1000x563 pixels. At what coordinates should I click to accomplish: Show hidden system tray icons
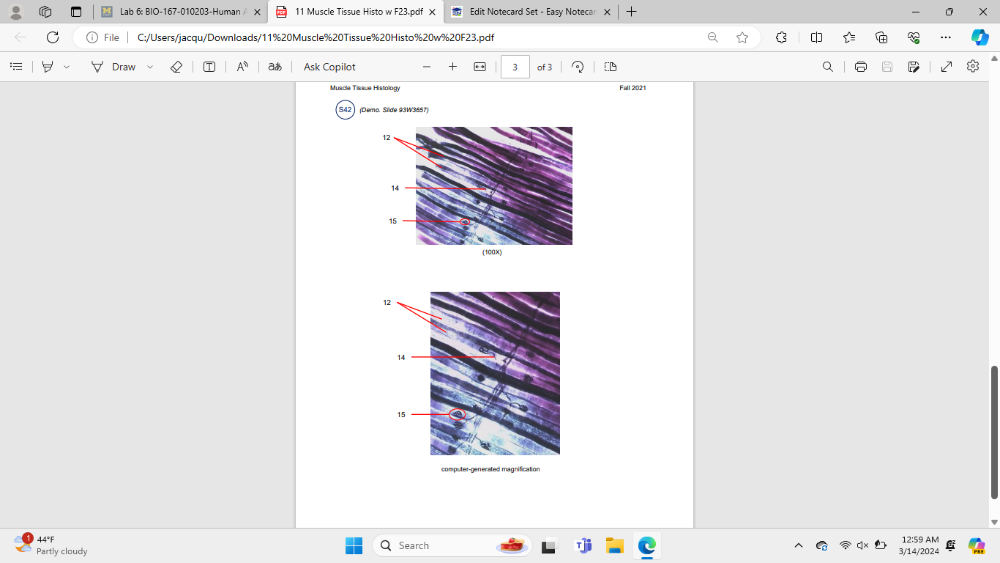point(798,546)
